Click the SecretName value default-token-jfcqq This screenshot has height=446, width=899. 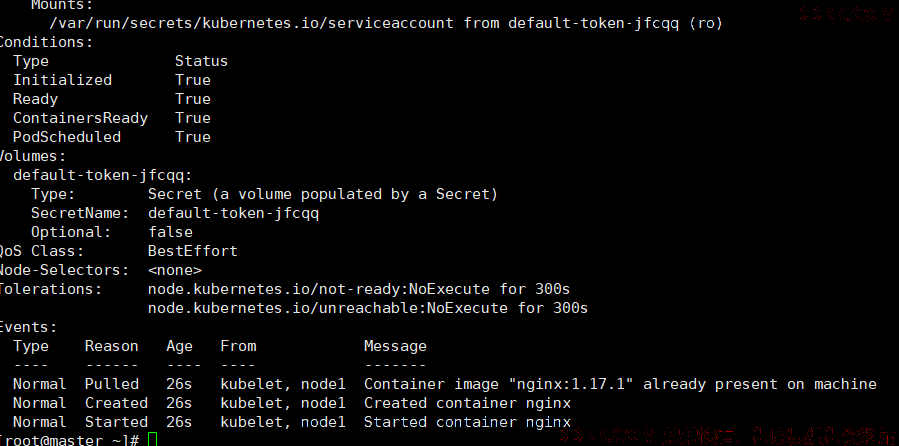click(233, 213)
